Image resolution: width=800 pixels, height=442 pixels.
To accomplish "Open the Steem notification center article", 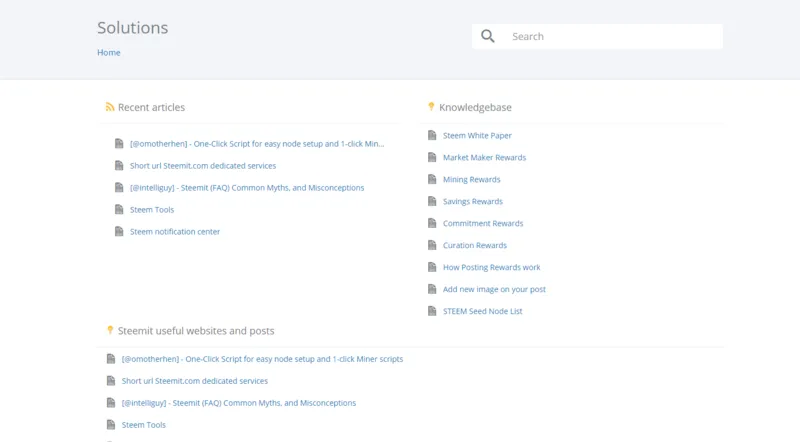I will point(175,231).
